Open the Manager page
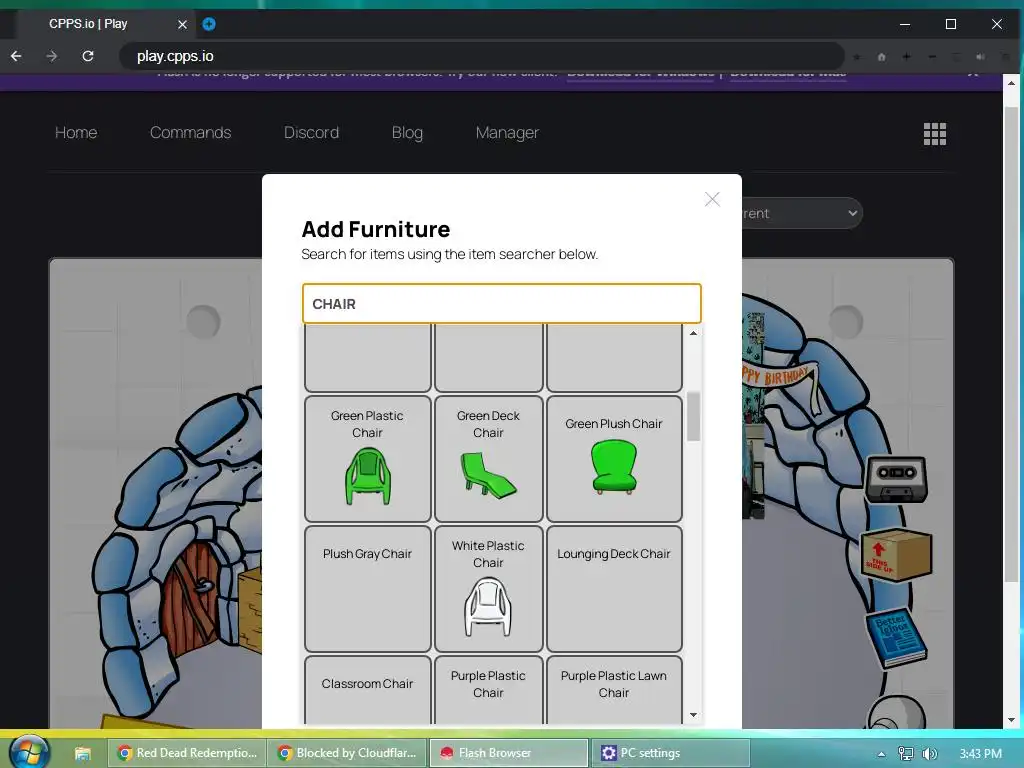Screen dimensions: 1024x768 coord(507,133)
